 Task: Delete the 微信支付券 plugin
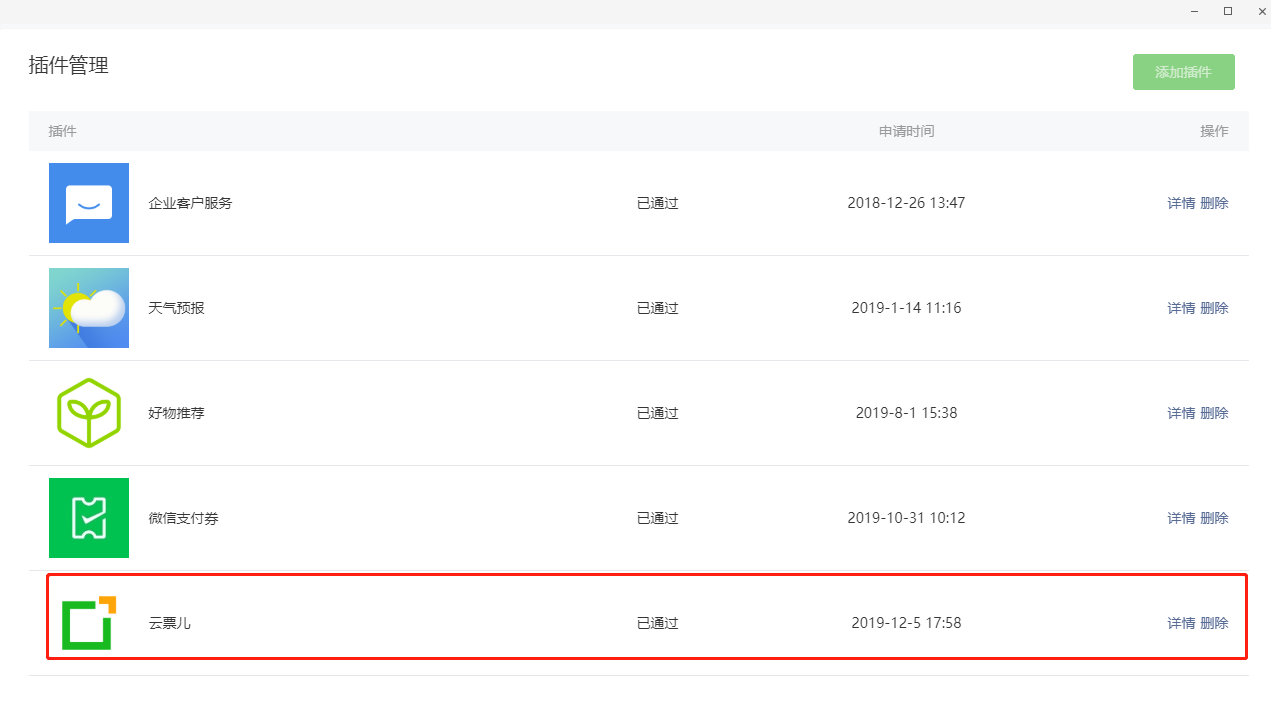point(1214,518)
